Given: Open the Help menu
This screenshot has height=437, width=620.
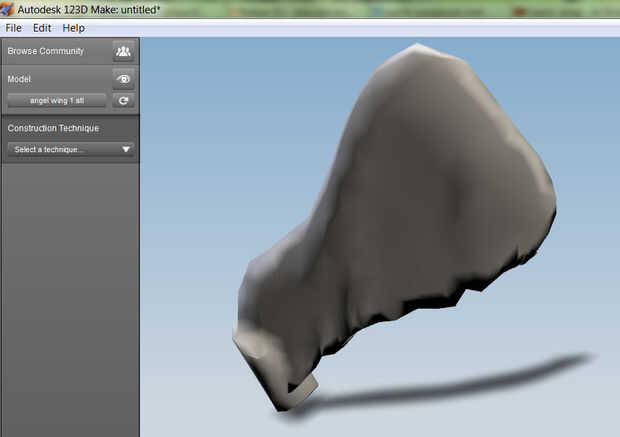Looking at the screenshot, I should coord(74,28).
